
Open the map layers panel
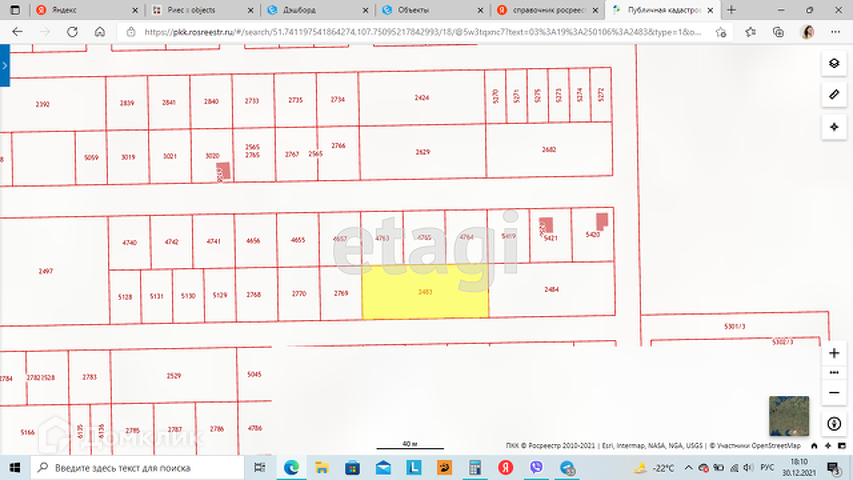pyautogui.click(x=834, y=63)
